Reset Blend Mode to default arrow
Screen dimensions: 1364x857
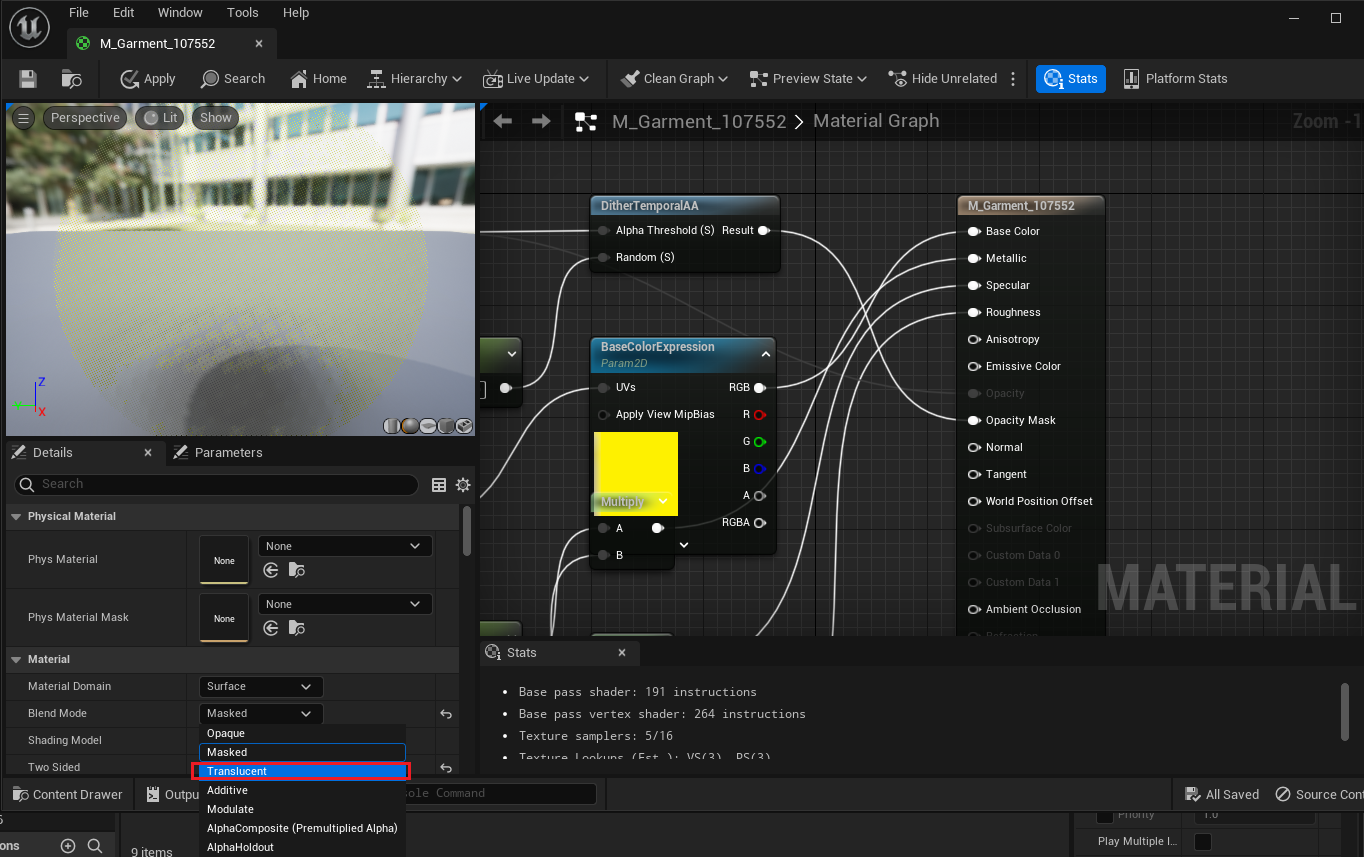click(x=446, y=714)
